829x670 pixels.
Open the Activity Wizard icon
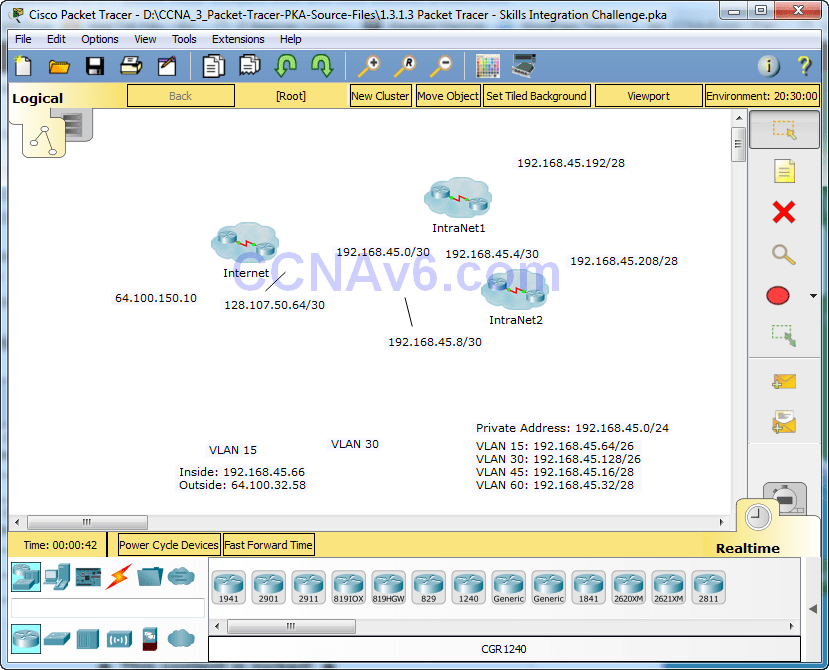(167, 66)
